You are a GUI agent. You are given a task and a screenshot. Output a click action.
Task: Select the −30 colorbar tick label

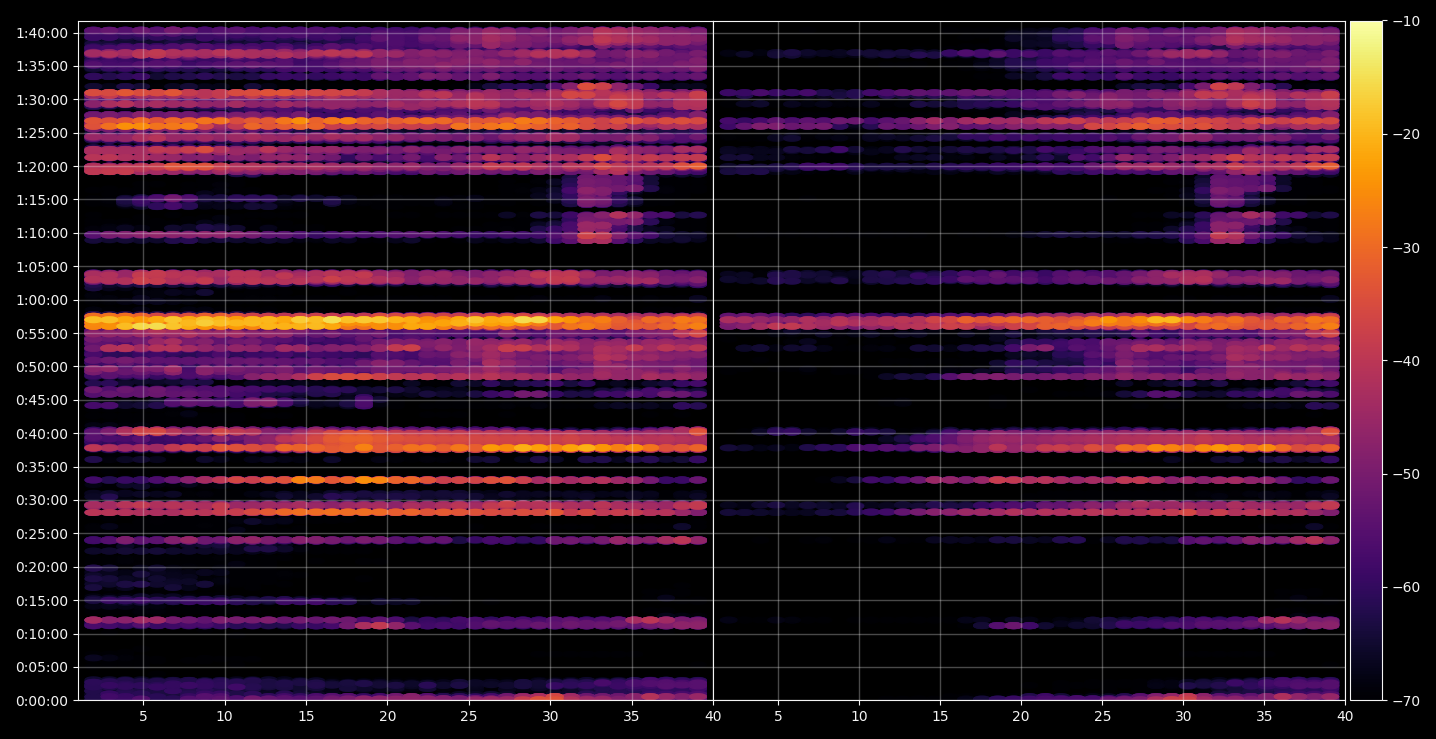(1407, 248)
